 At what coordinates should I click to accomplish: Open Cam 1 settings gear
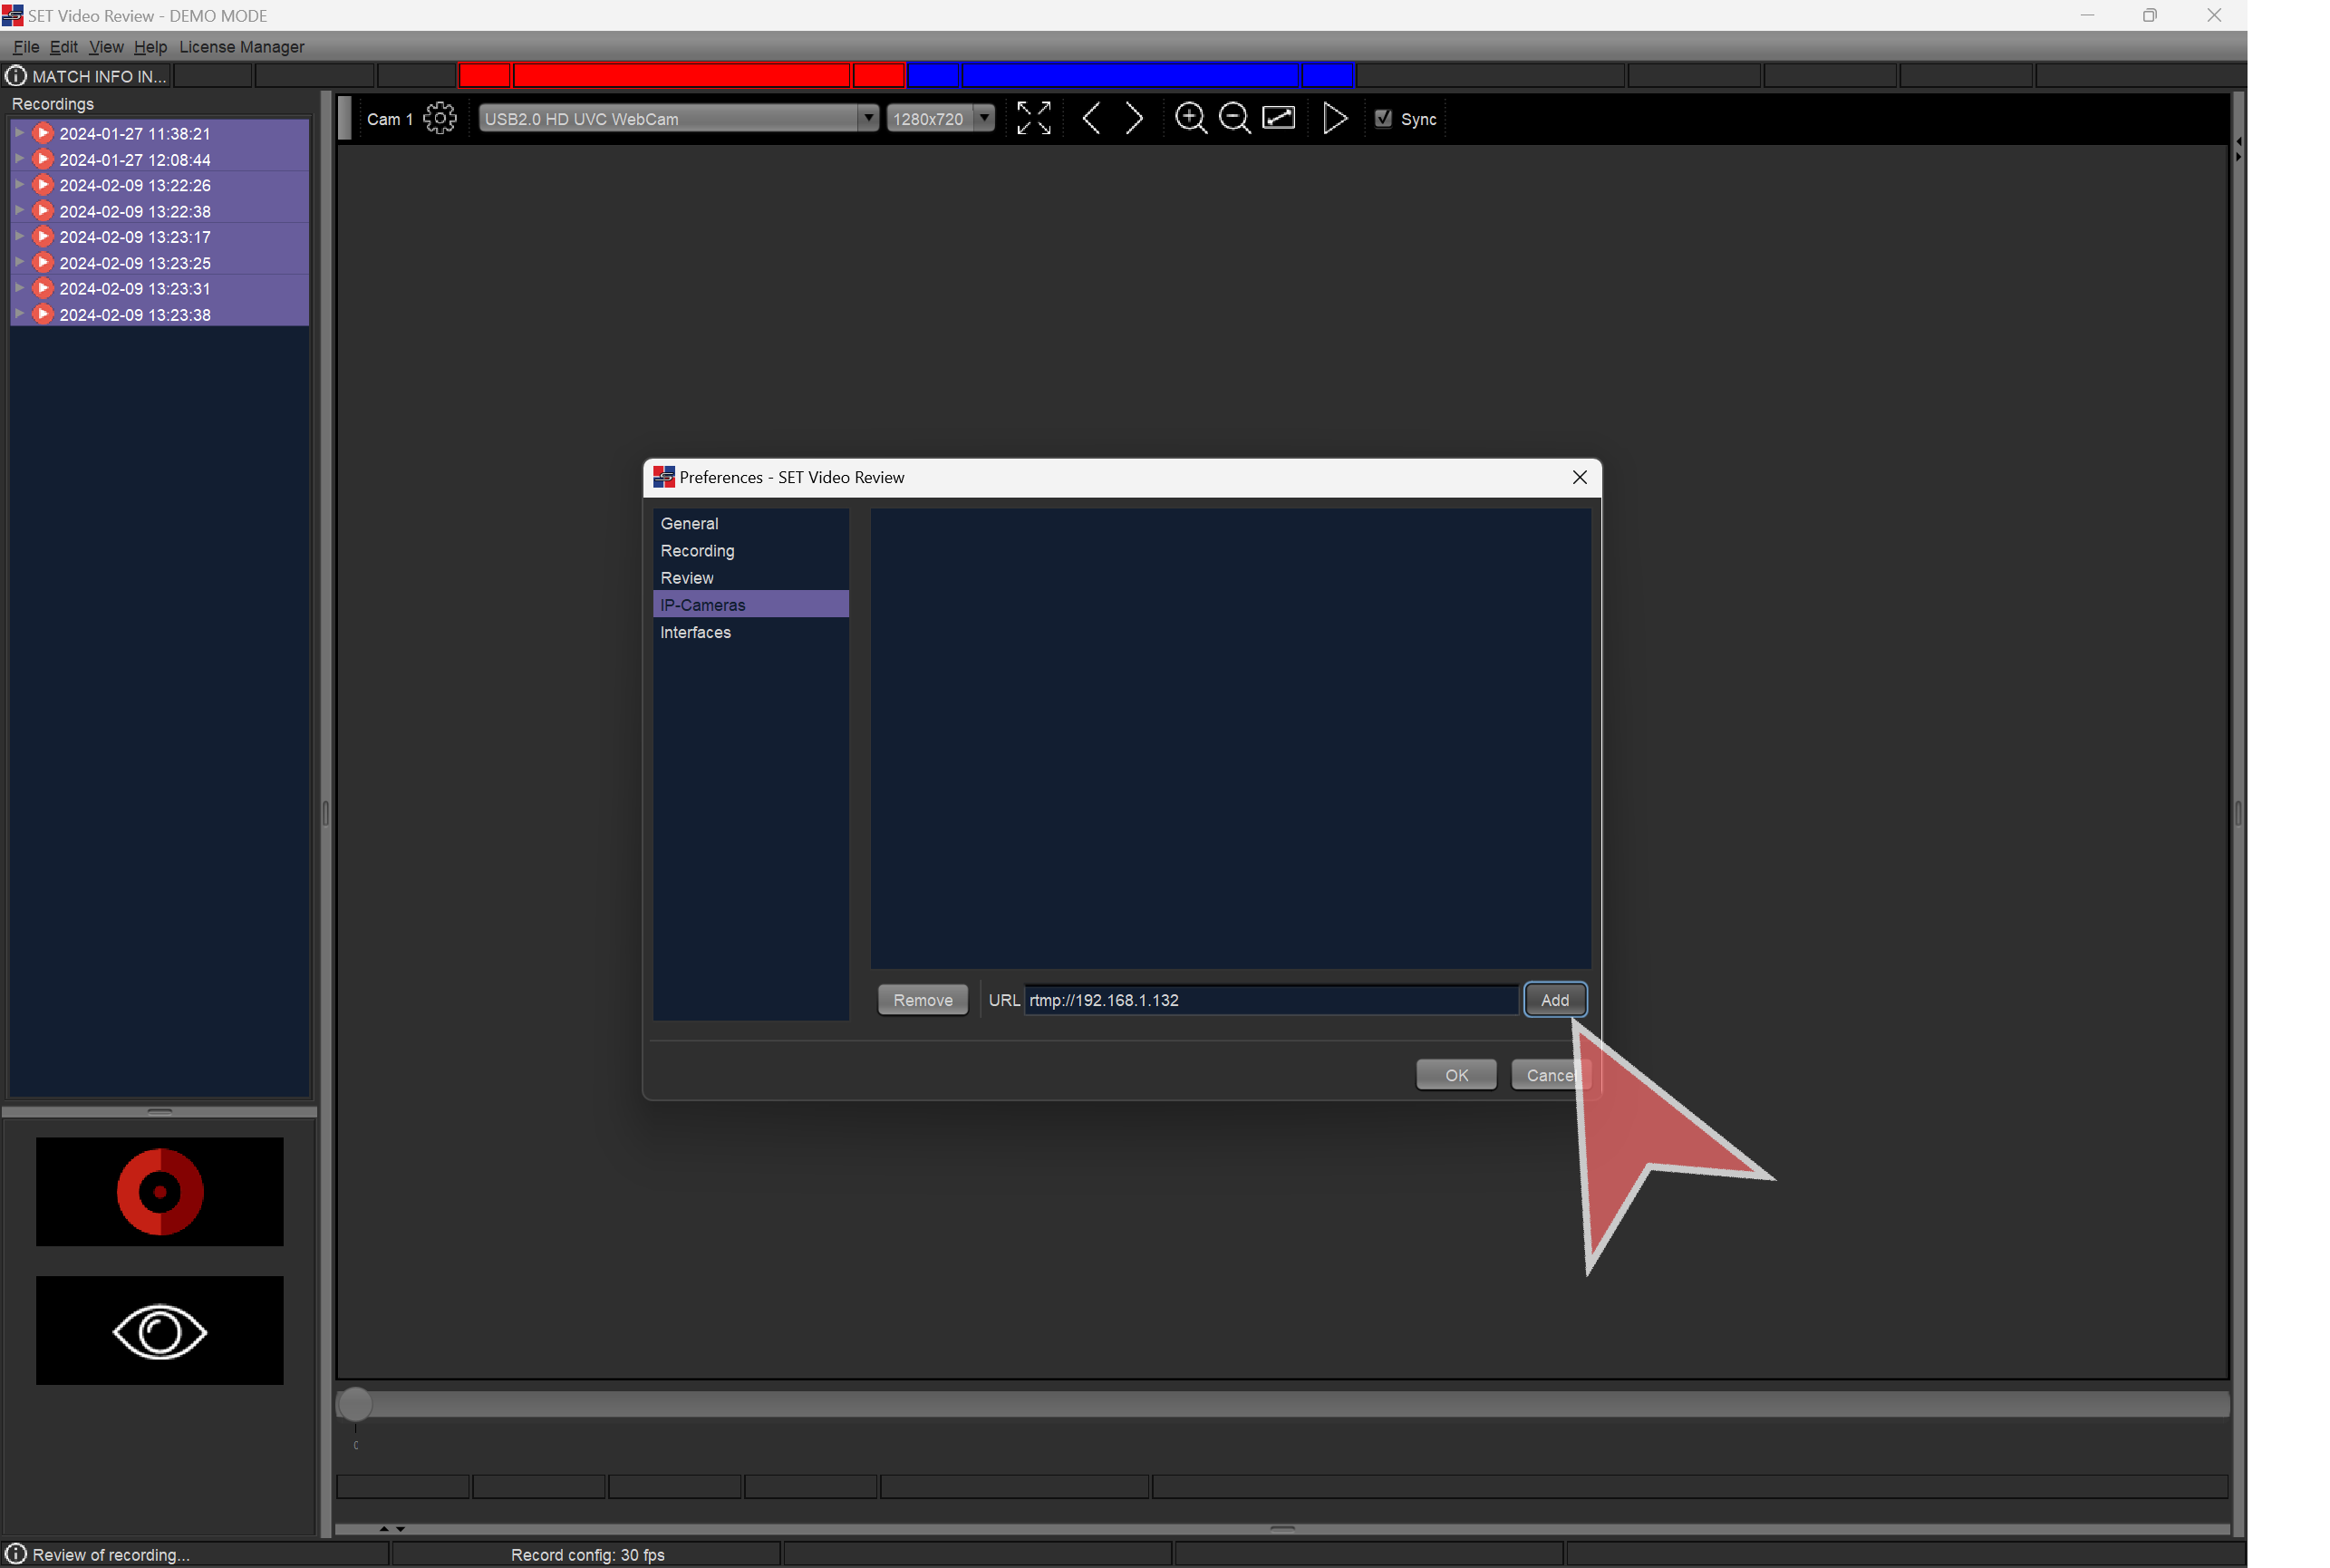click(439, 118)
